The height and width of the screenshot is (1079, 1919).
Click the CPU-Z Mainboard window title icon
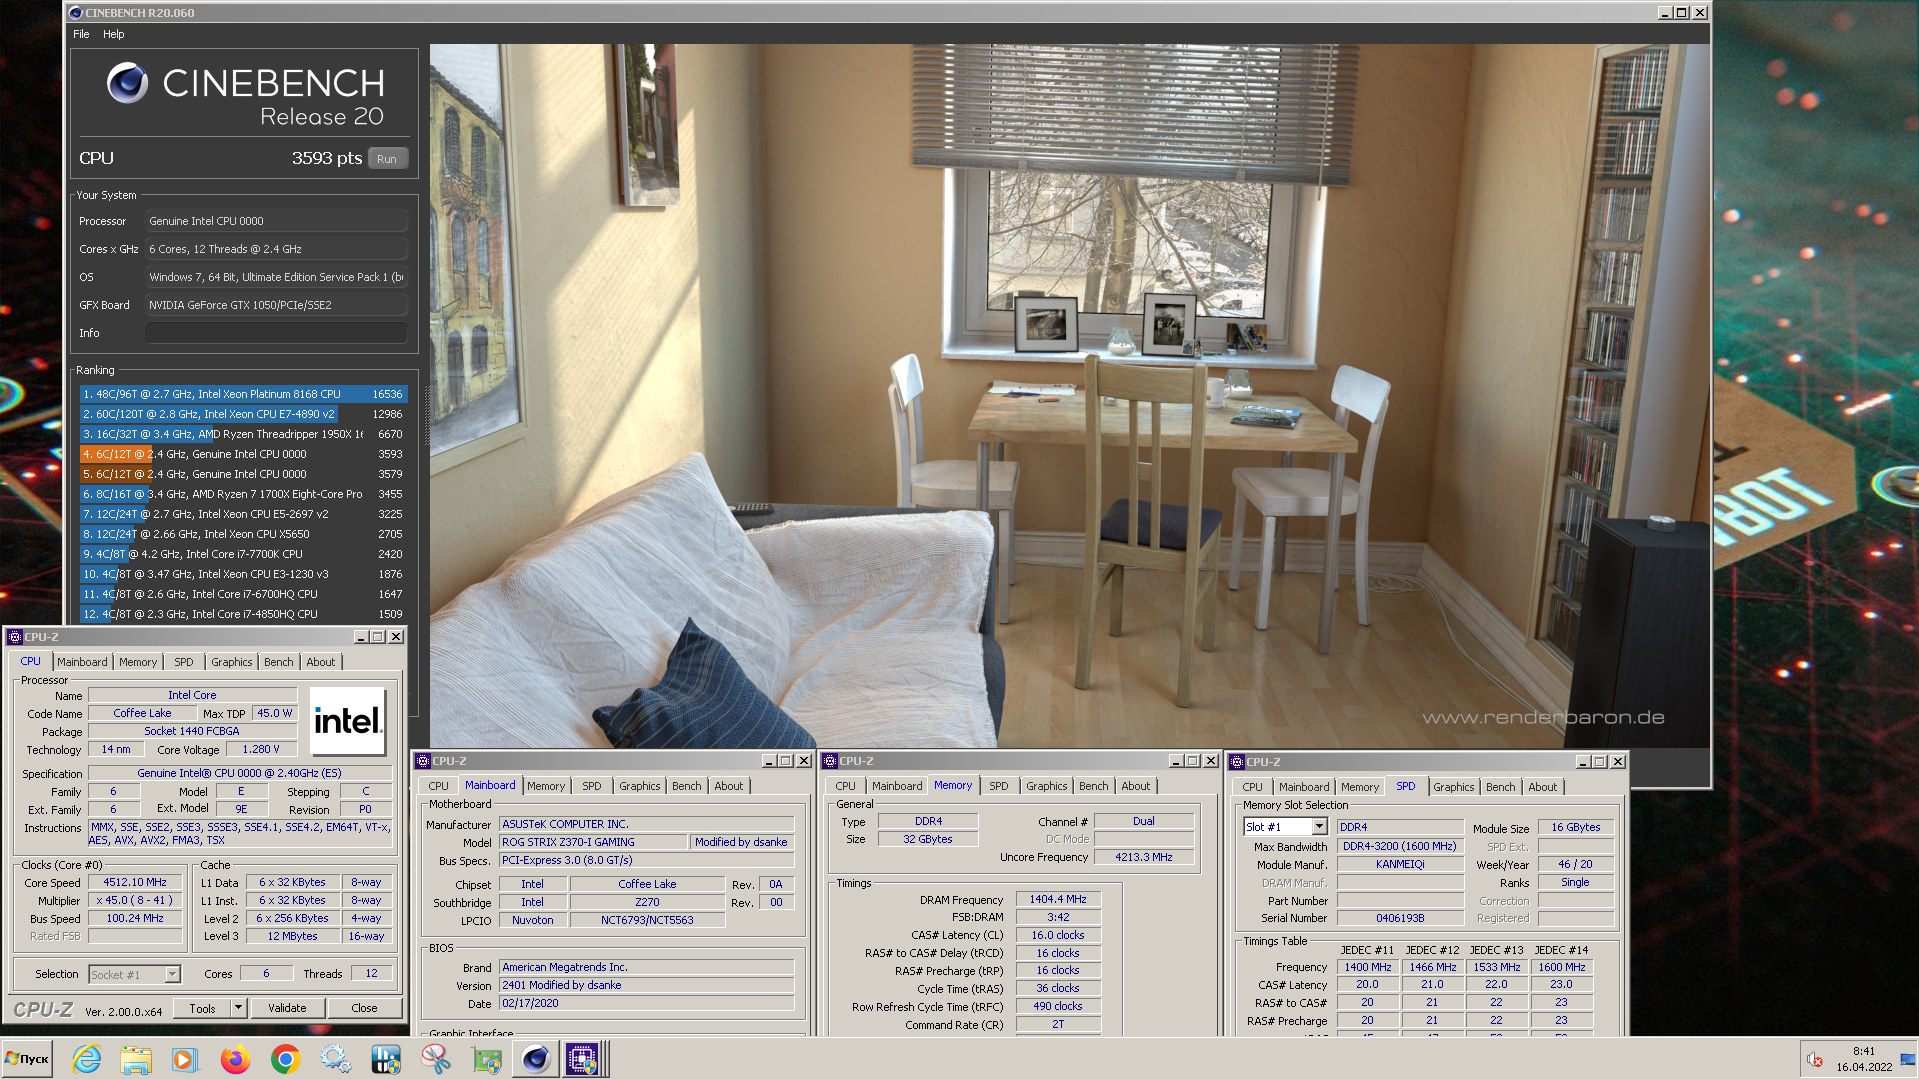click(423, 761)
